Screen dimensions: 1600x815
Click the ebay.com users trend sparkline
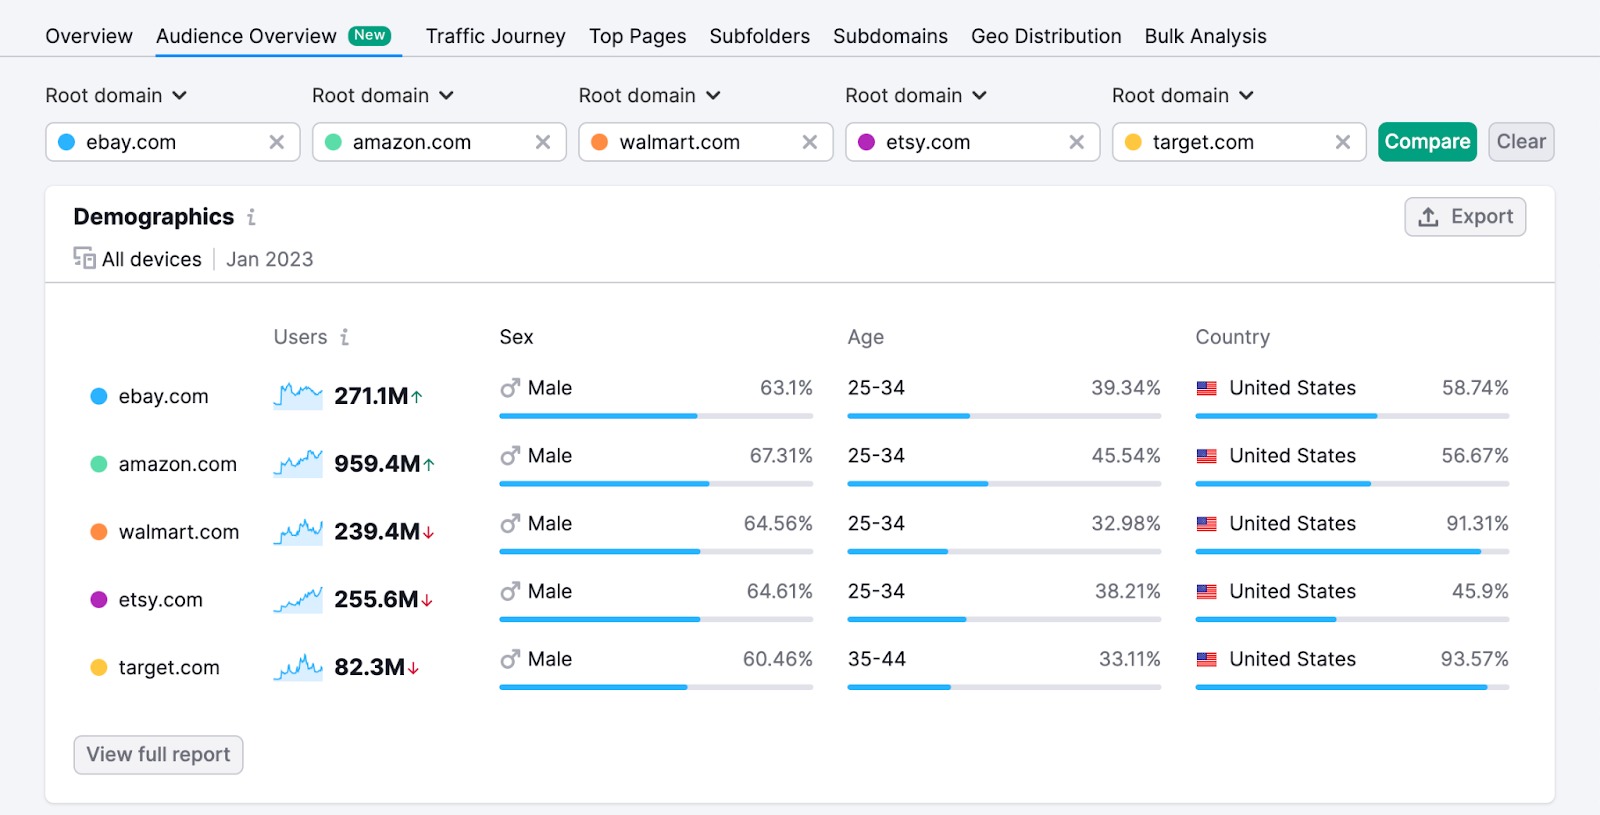(x=298, y=396)
